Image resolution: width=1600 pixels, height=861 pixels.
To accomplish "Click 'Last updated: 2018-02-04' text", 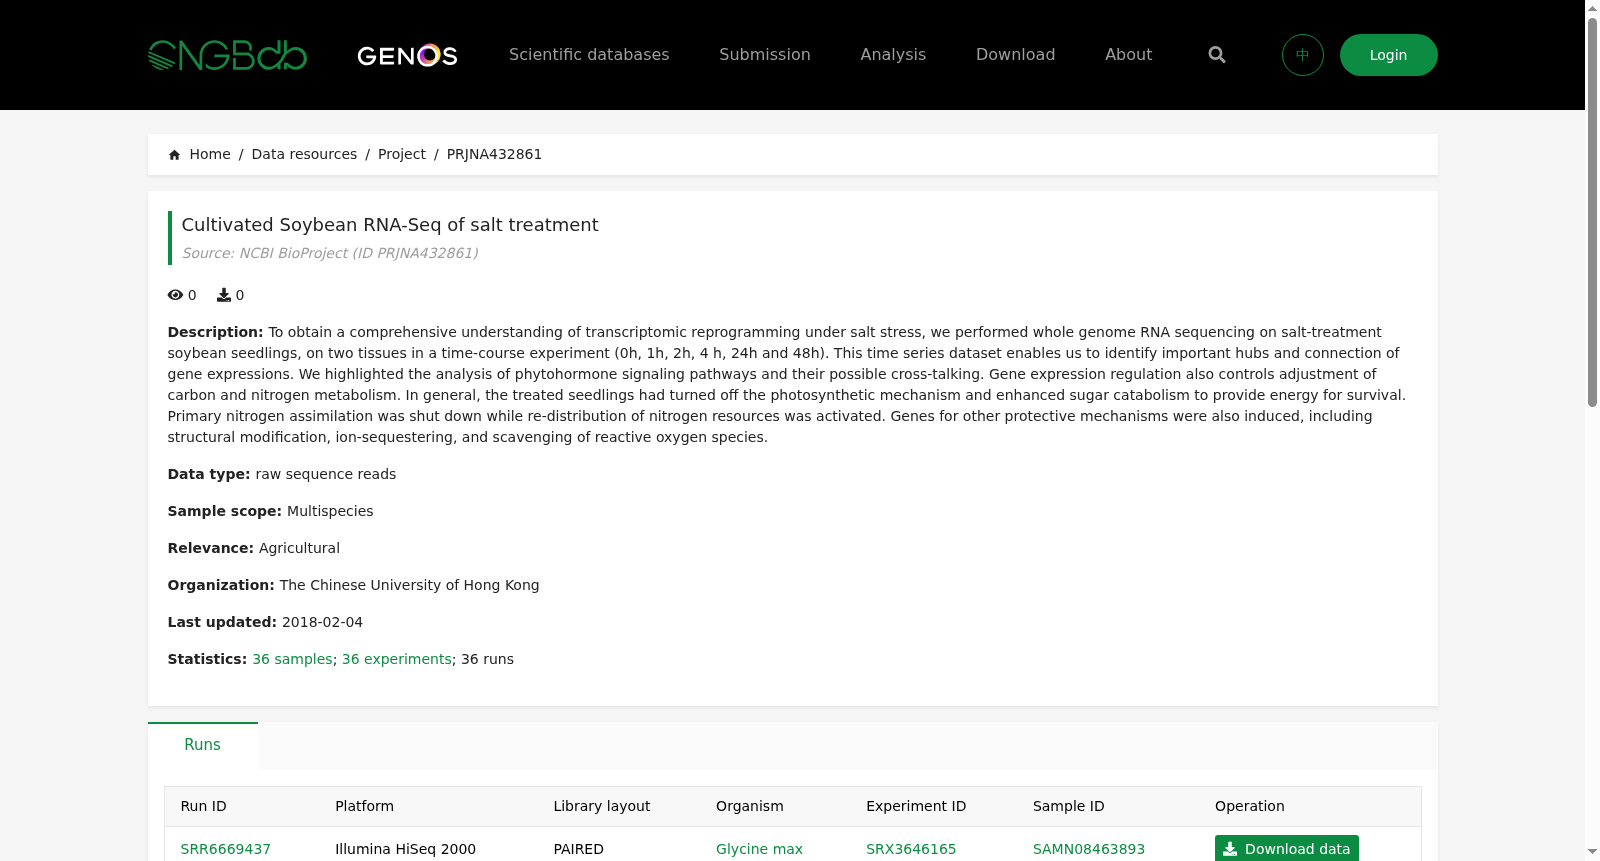I will point(265,622).
